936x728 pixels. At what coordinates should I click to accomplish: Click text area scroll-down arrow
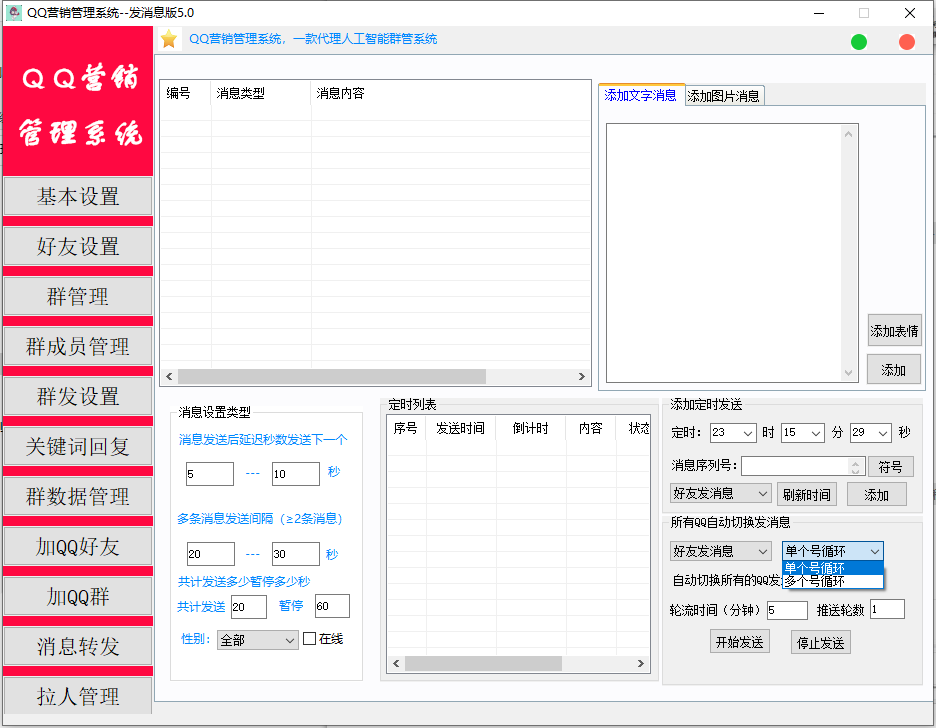[848, 373]
